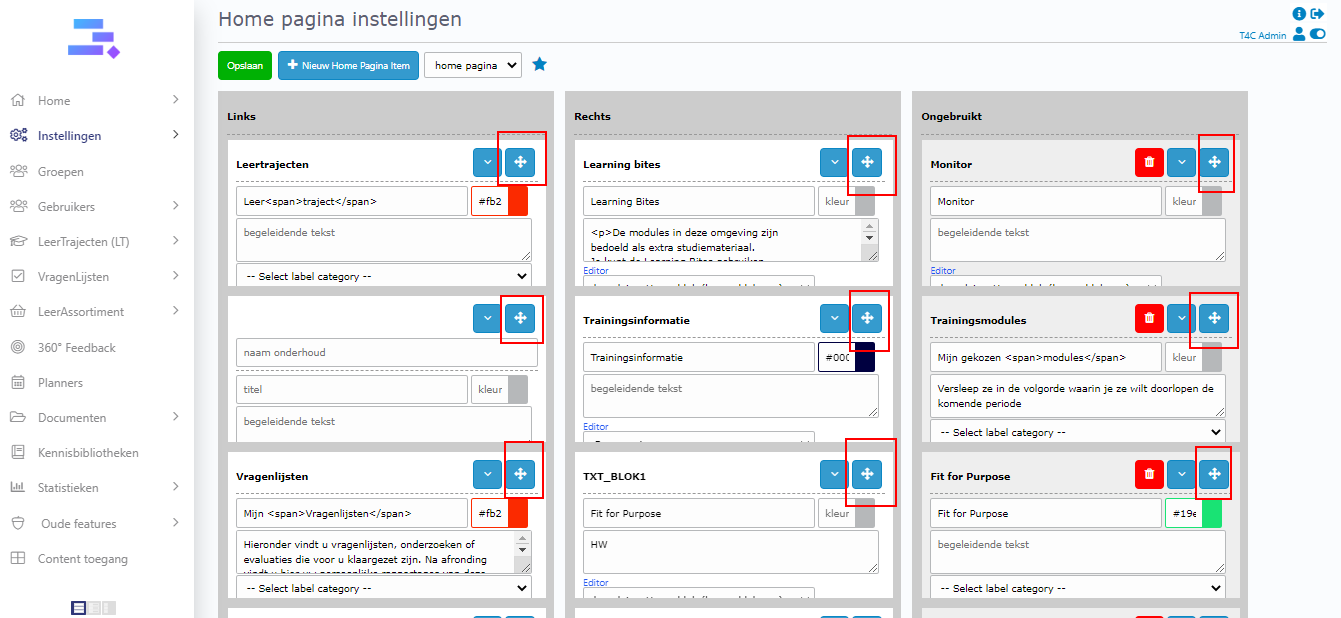
Task: Click the move handle on the Trainingsmodules card
Action: pos(1214,318)
